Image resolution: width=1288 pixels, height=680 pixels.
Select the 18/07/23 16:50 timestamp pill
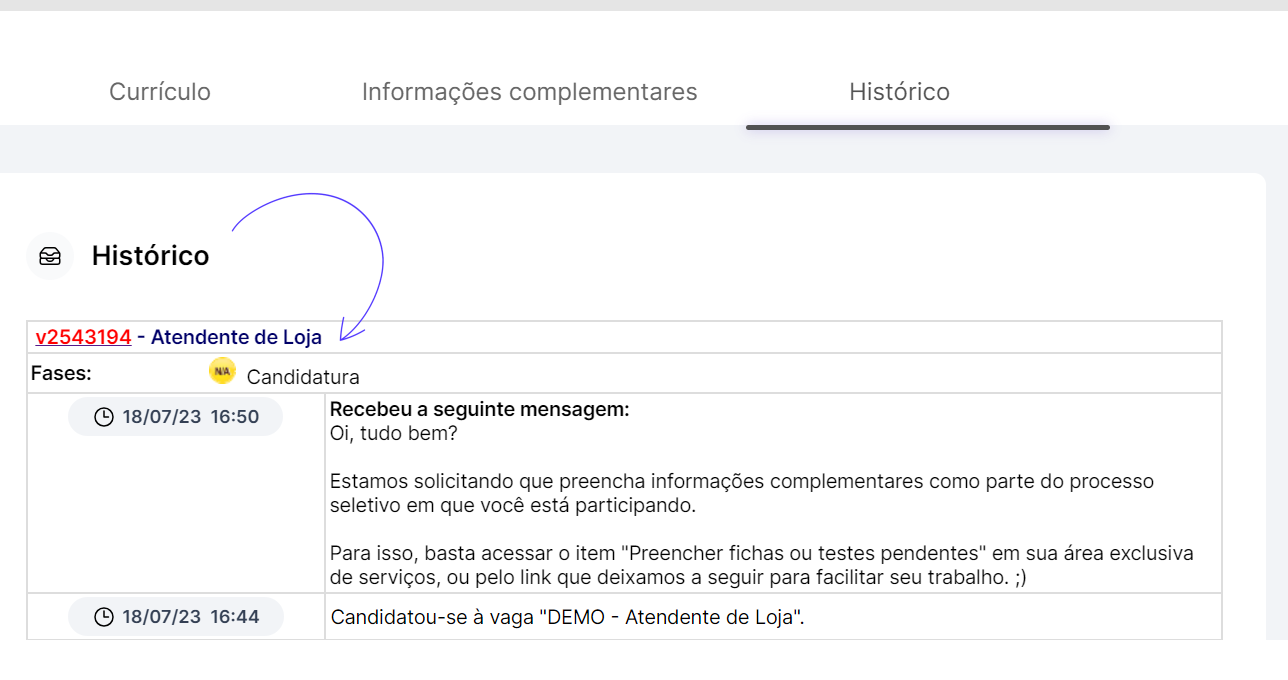pyautogui.click(x=175, y=417)
